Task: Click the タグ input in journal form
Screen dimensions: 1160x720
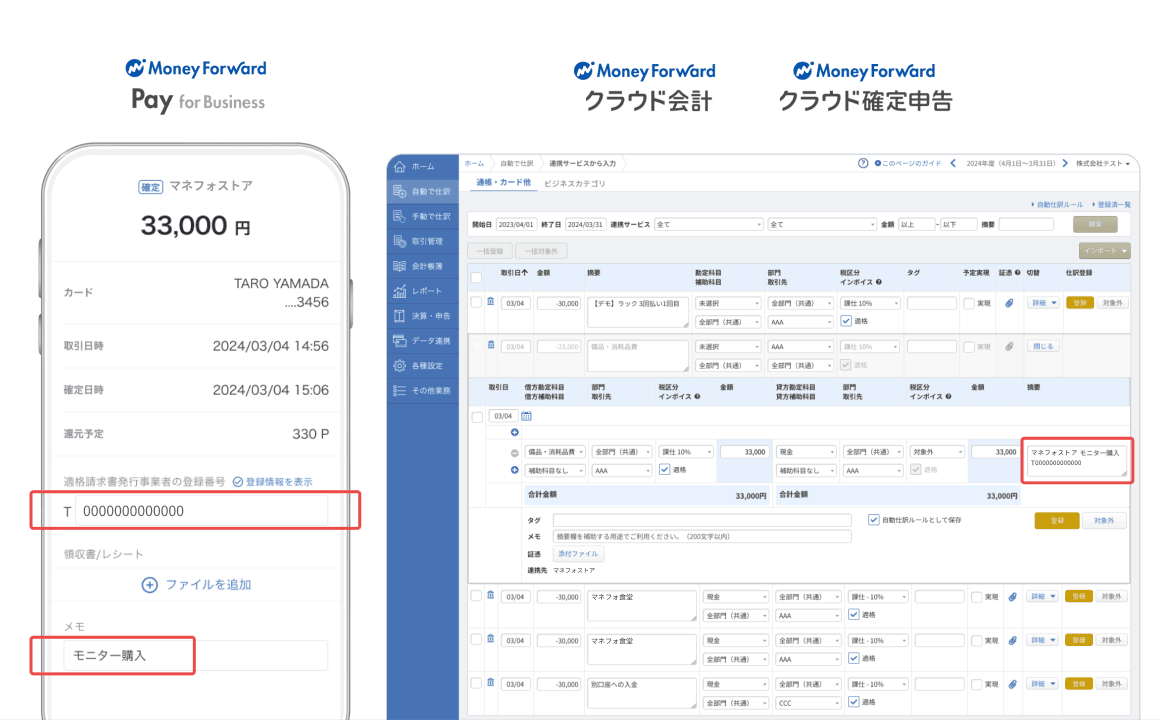Action: click(702, 520)
